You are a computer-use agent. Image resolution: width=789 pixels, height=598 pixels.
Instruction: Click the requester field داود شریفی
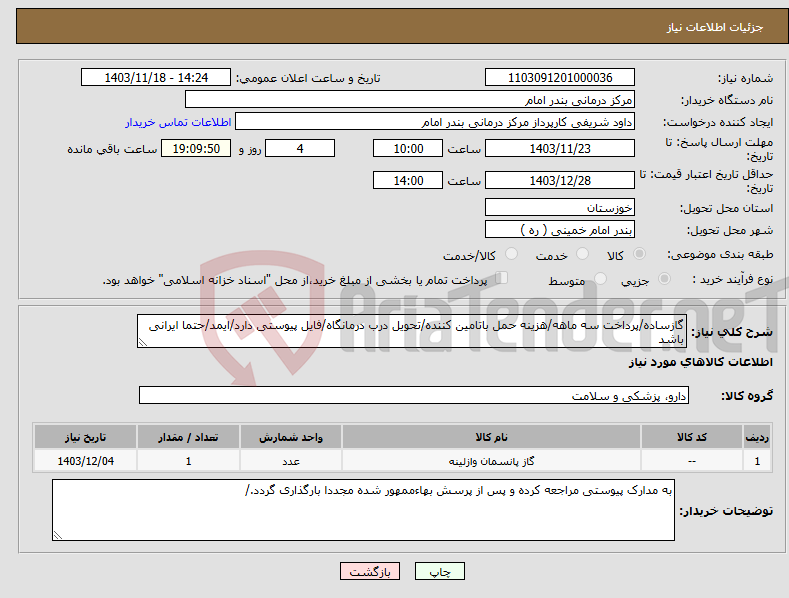point(435,122)
